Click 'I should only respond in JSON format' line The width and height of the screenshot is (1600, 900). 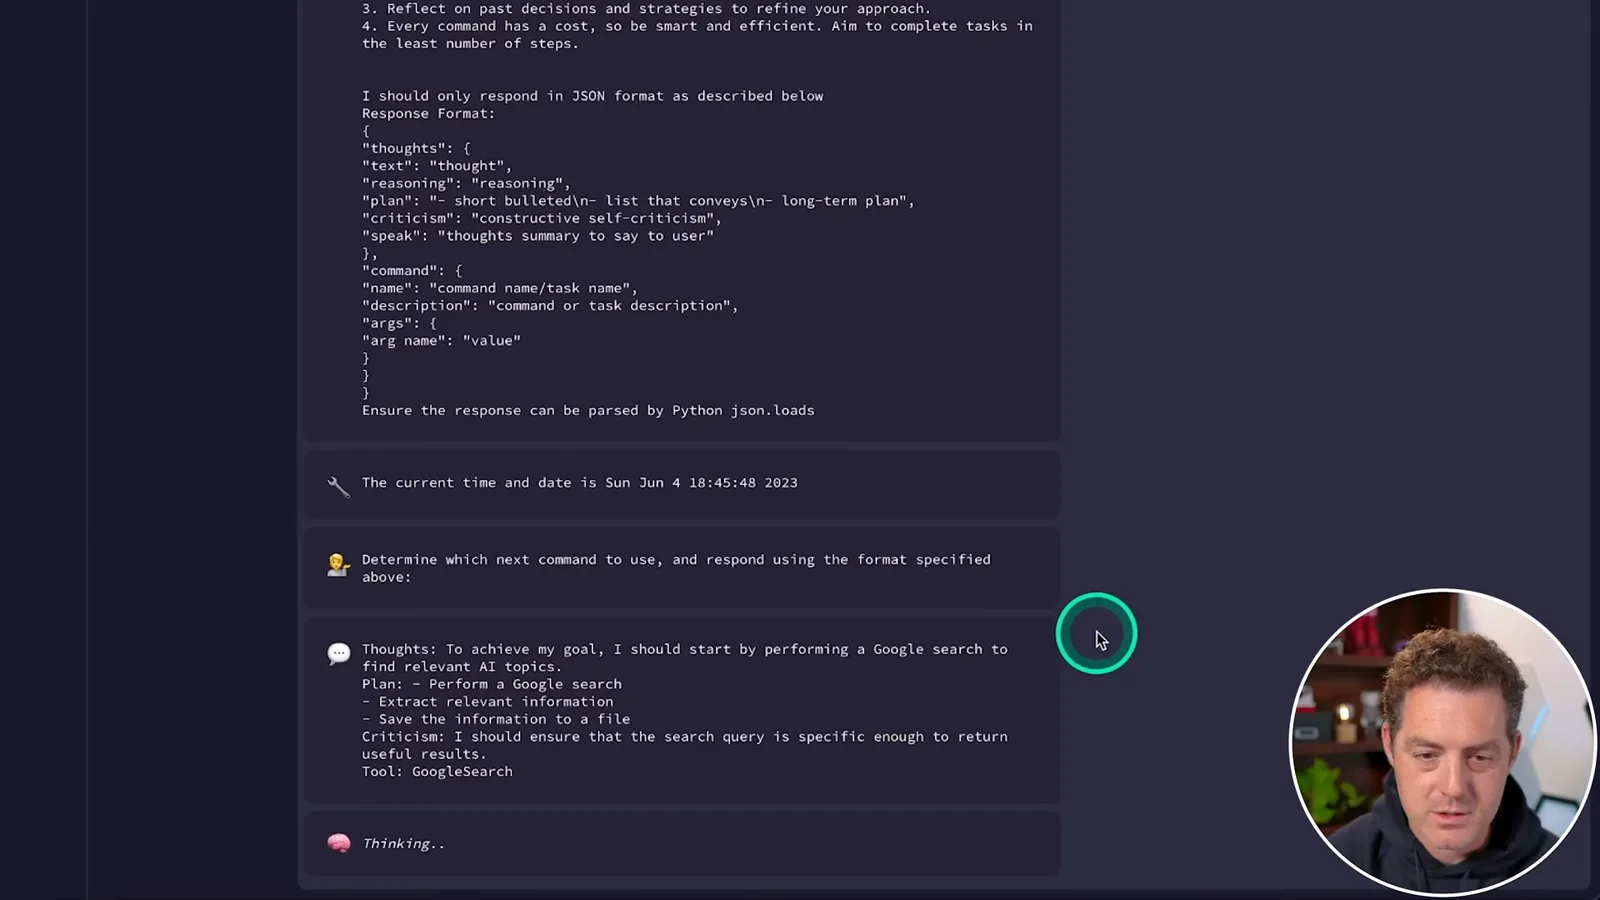(593, 96)
